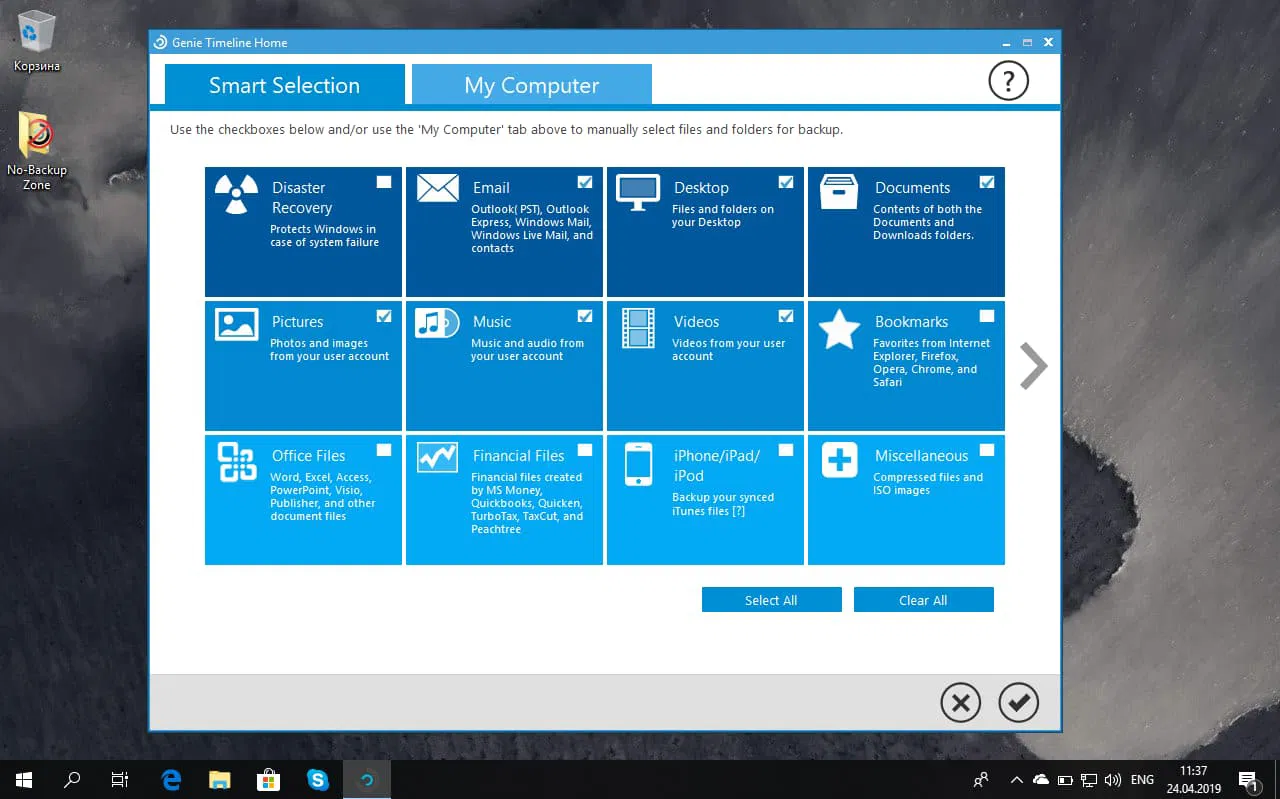Click the 'Photos and images from your user account' text
This screenshot has width=1280, height=799.
coord(329,350)
